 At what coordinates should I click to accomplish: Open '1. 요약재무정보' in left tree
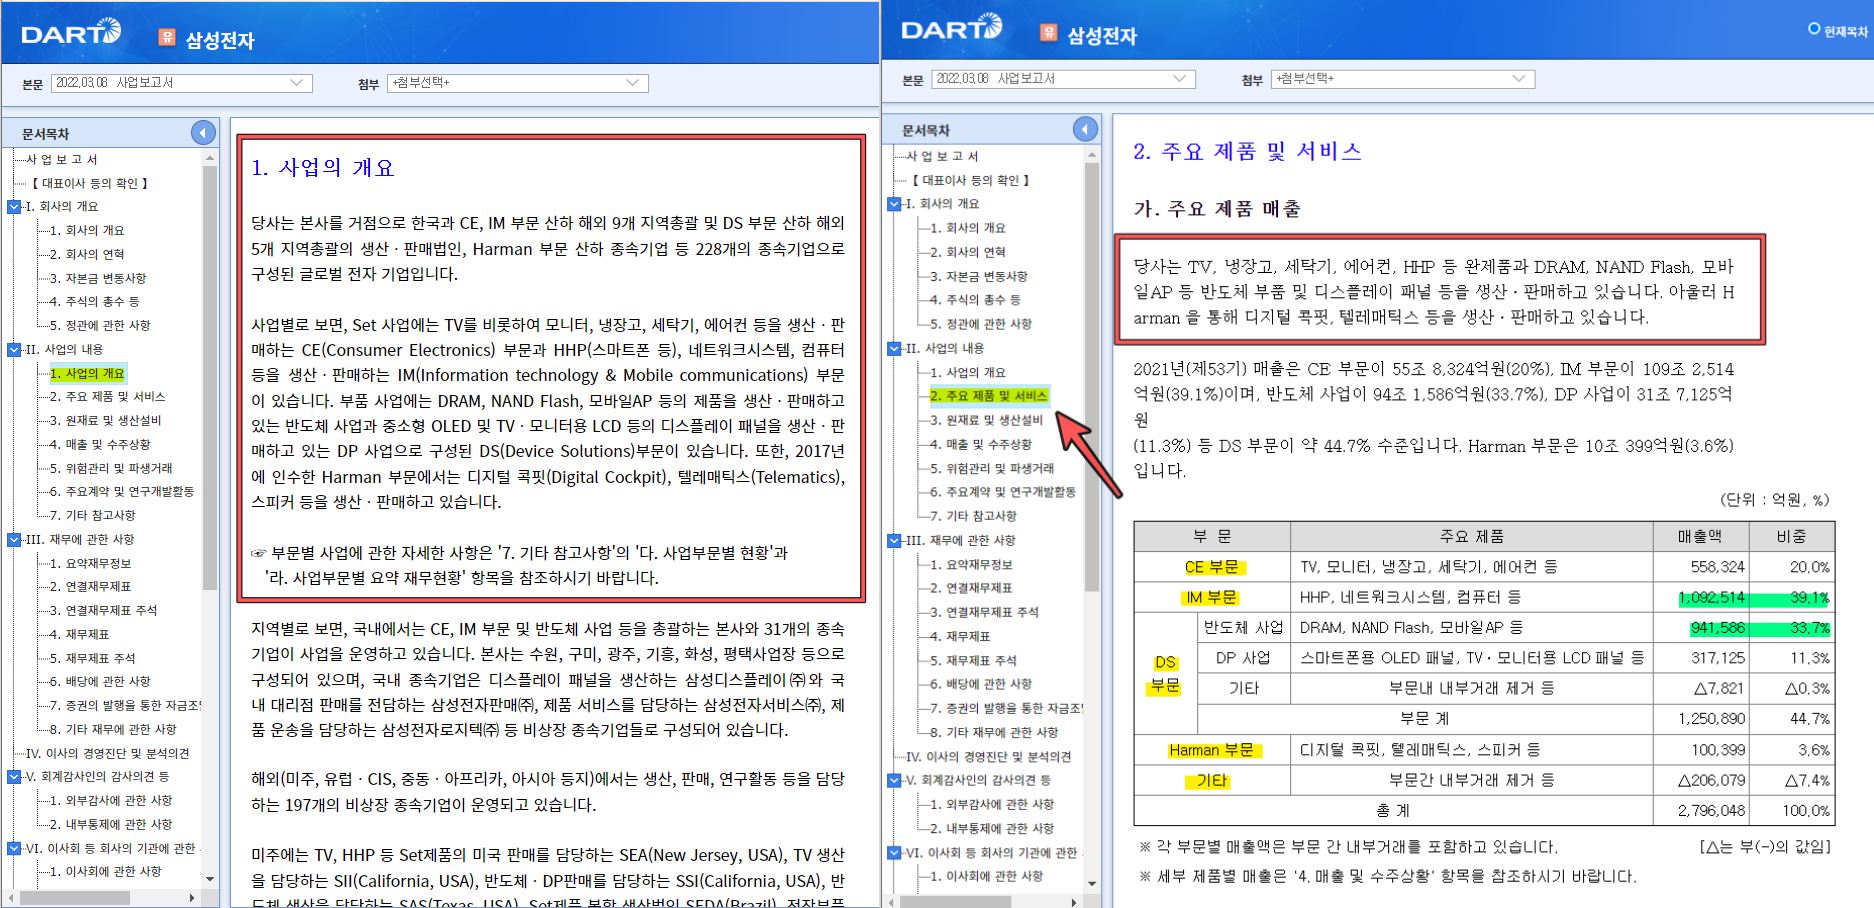click(91, 564)
